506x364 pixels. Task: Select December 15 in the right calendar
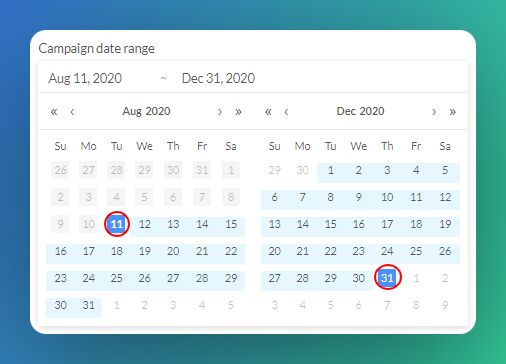click(x=330, y=224)
